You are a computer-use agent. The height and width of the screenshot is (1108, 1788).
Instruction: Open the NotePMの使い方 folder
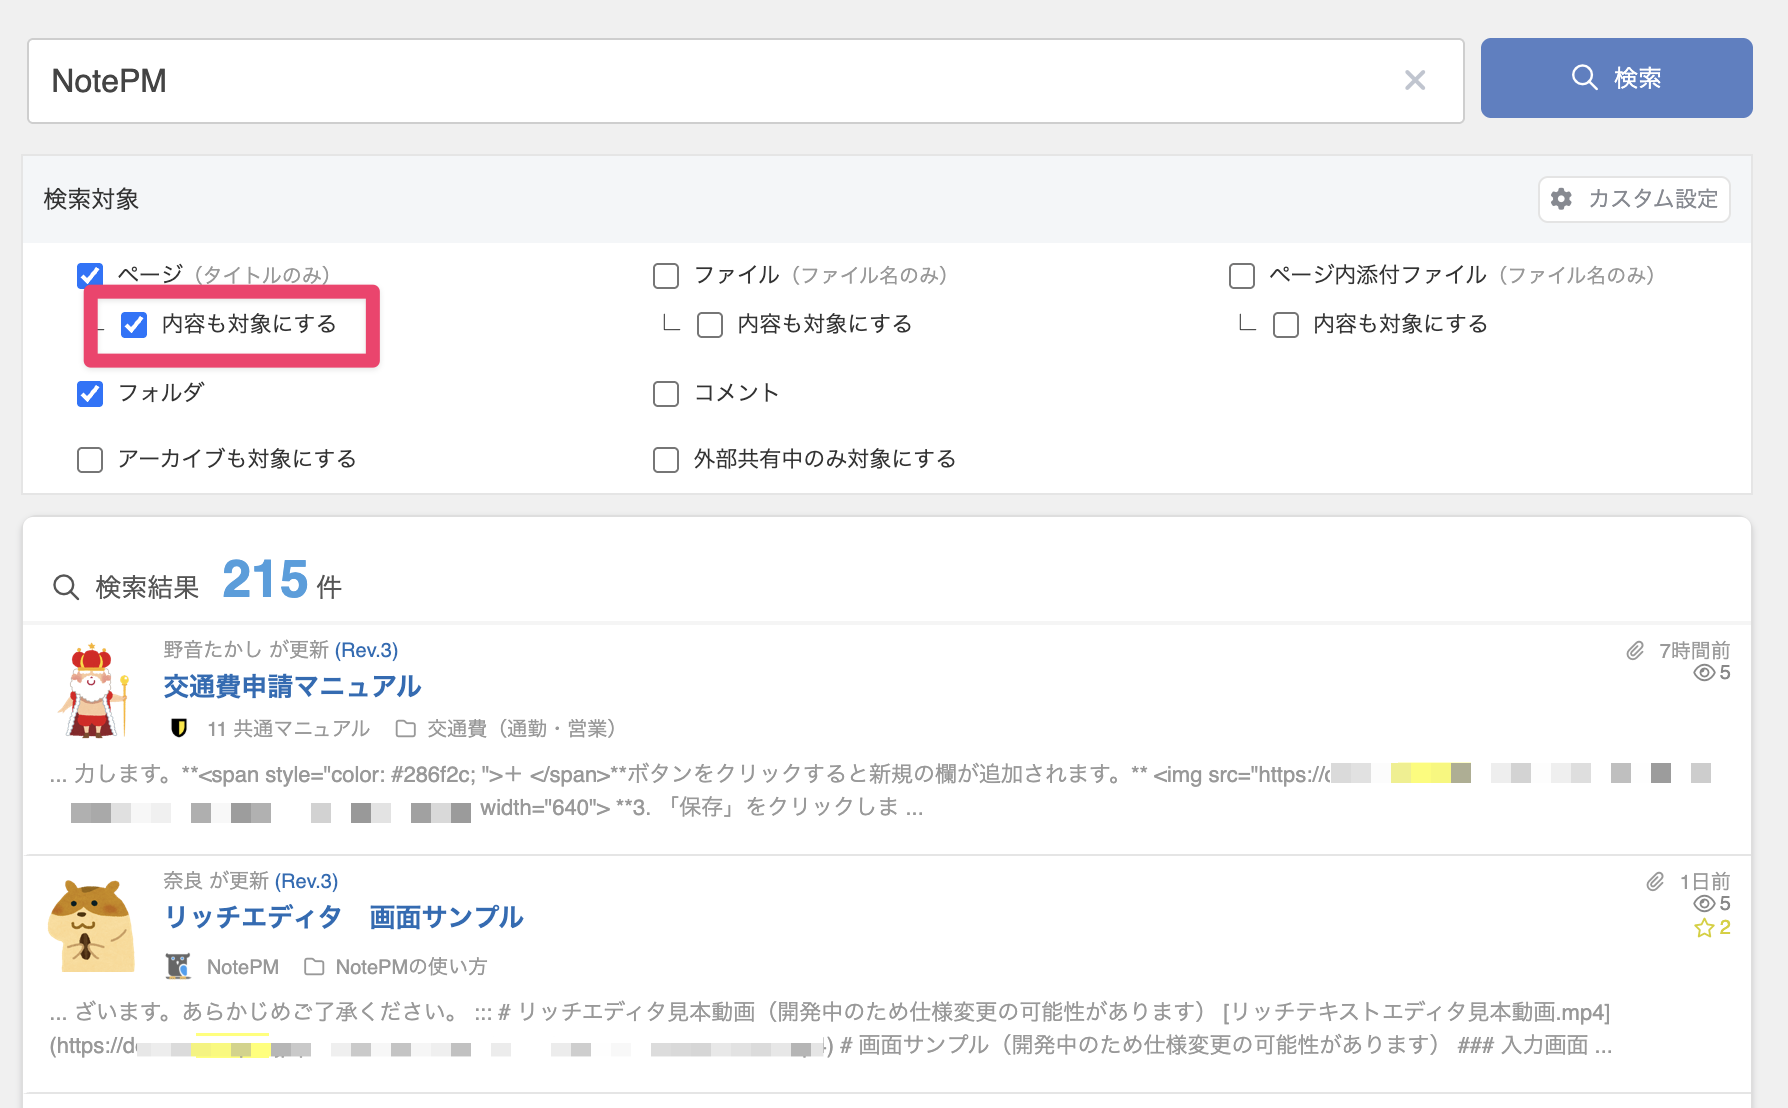point(411,967)
